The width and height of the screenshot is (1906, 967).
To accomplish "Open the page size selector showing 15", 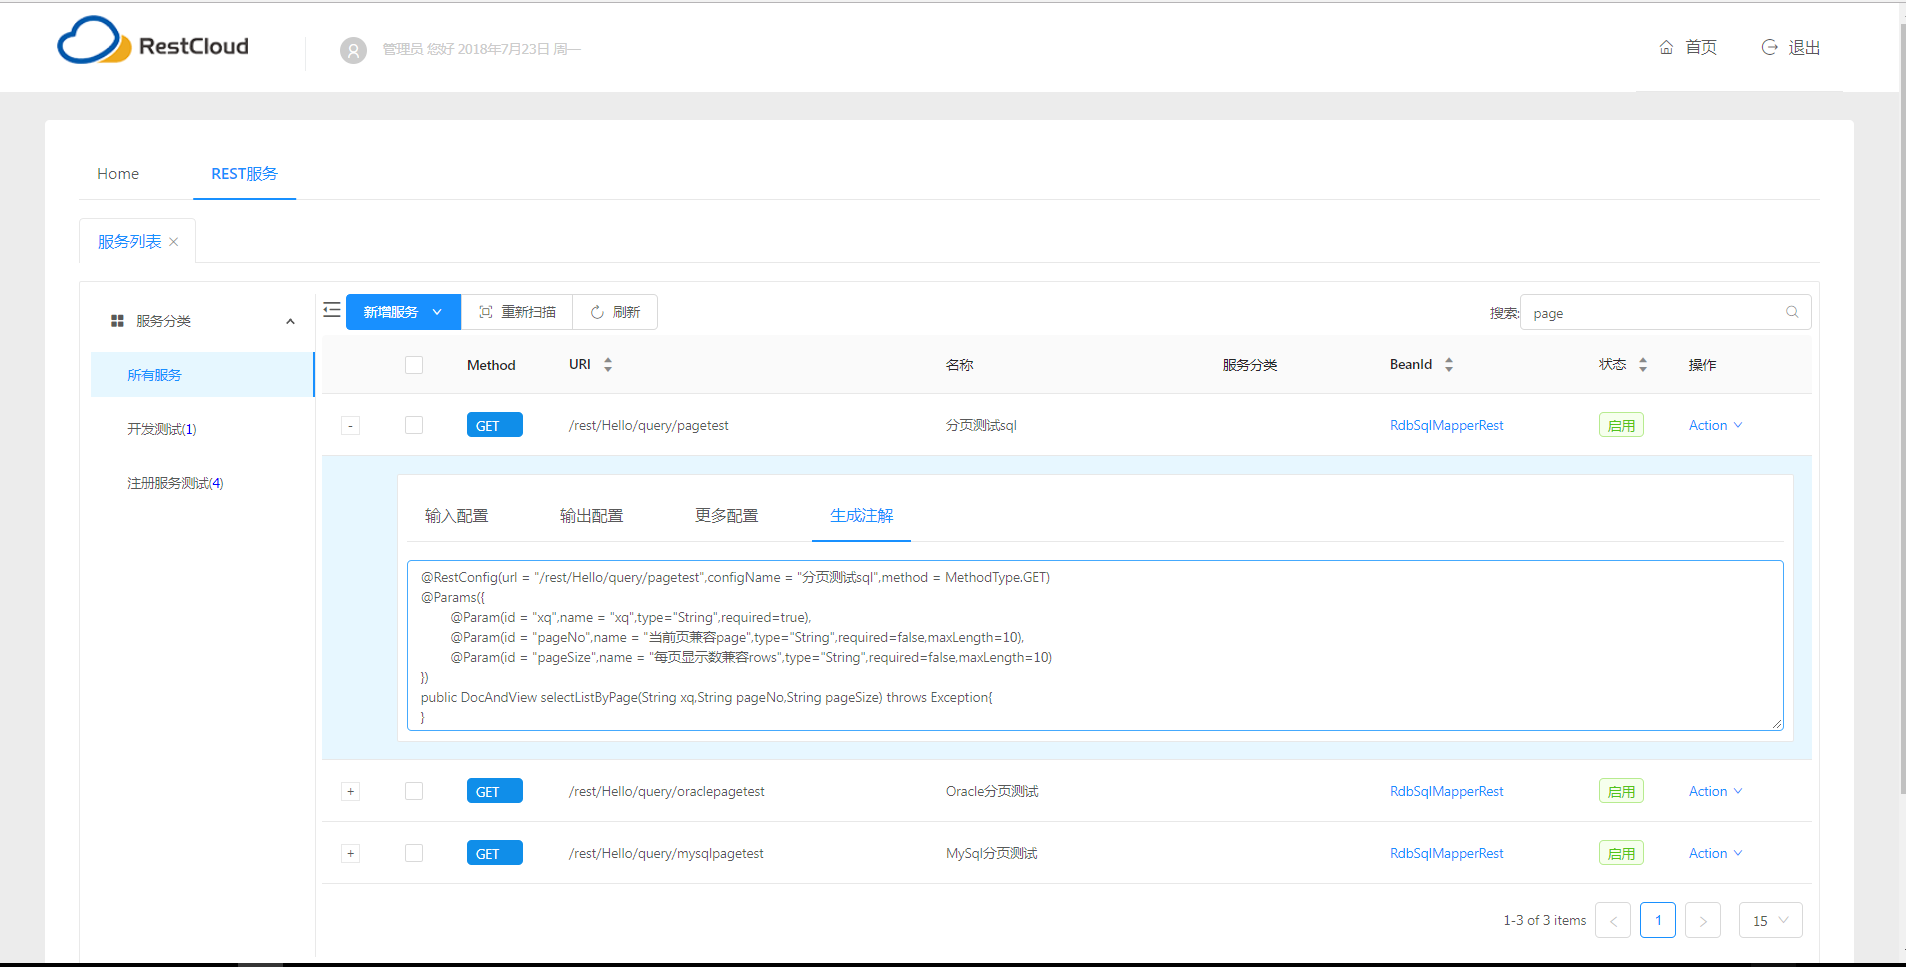I will point(1770,920).
